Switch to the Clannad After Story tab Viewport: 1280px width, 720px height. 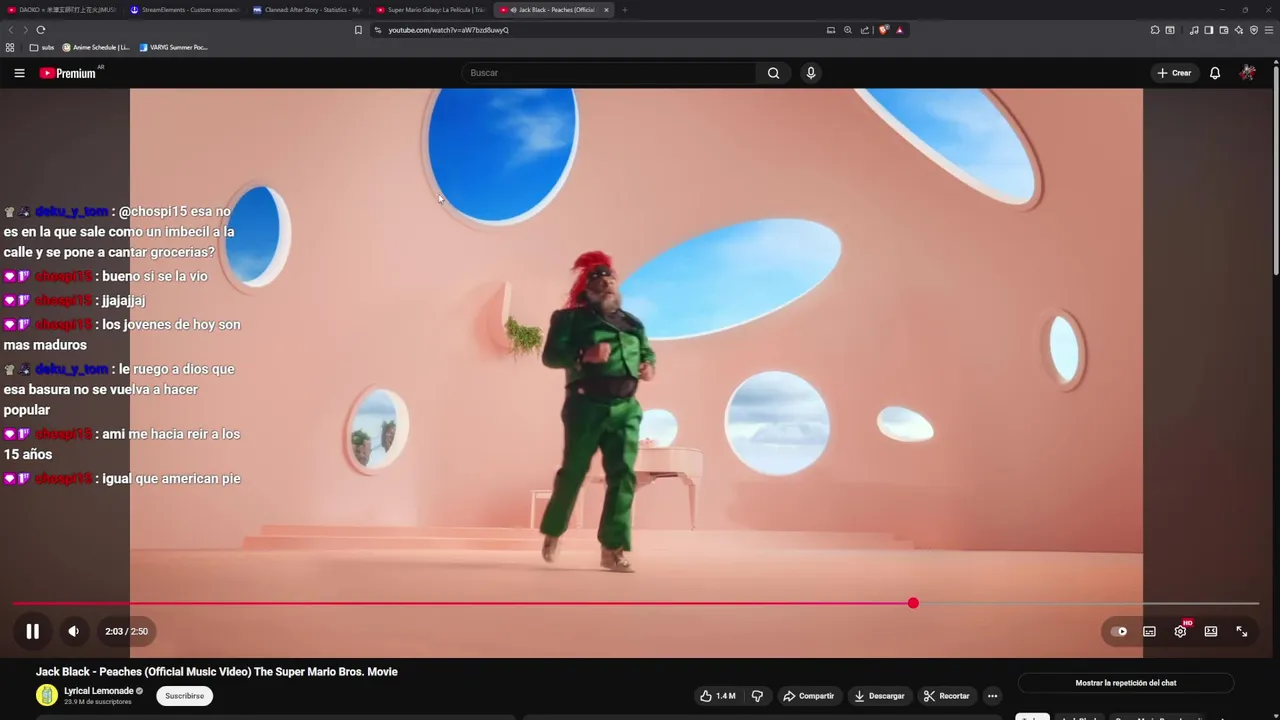[309, 10]
